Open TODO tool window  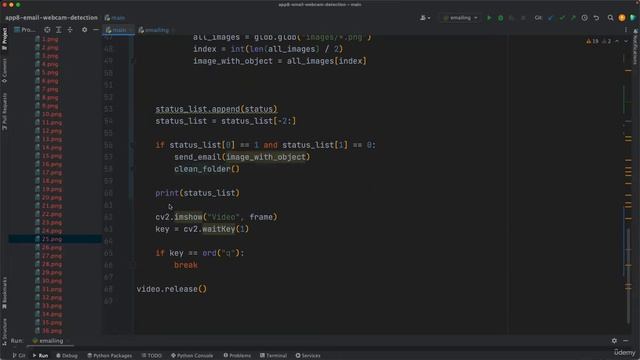[151, 356]
